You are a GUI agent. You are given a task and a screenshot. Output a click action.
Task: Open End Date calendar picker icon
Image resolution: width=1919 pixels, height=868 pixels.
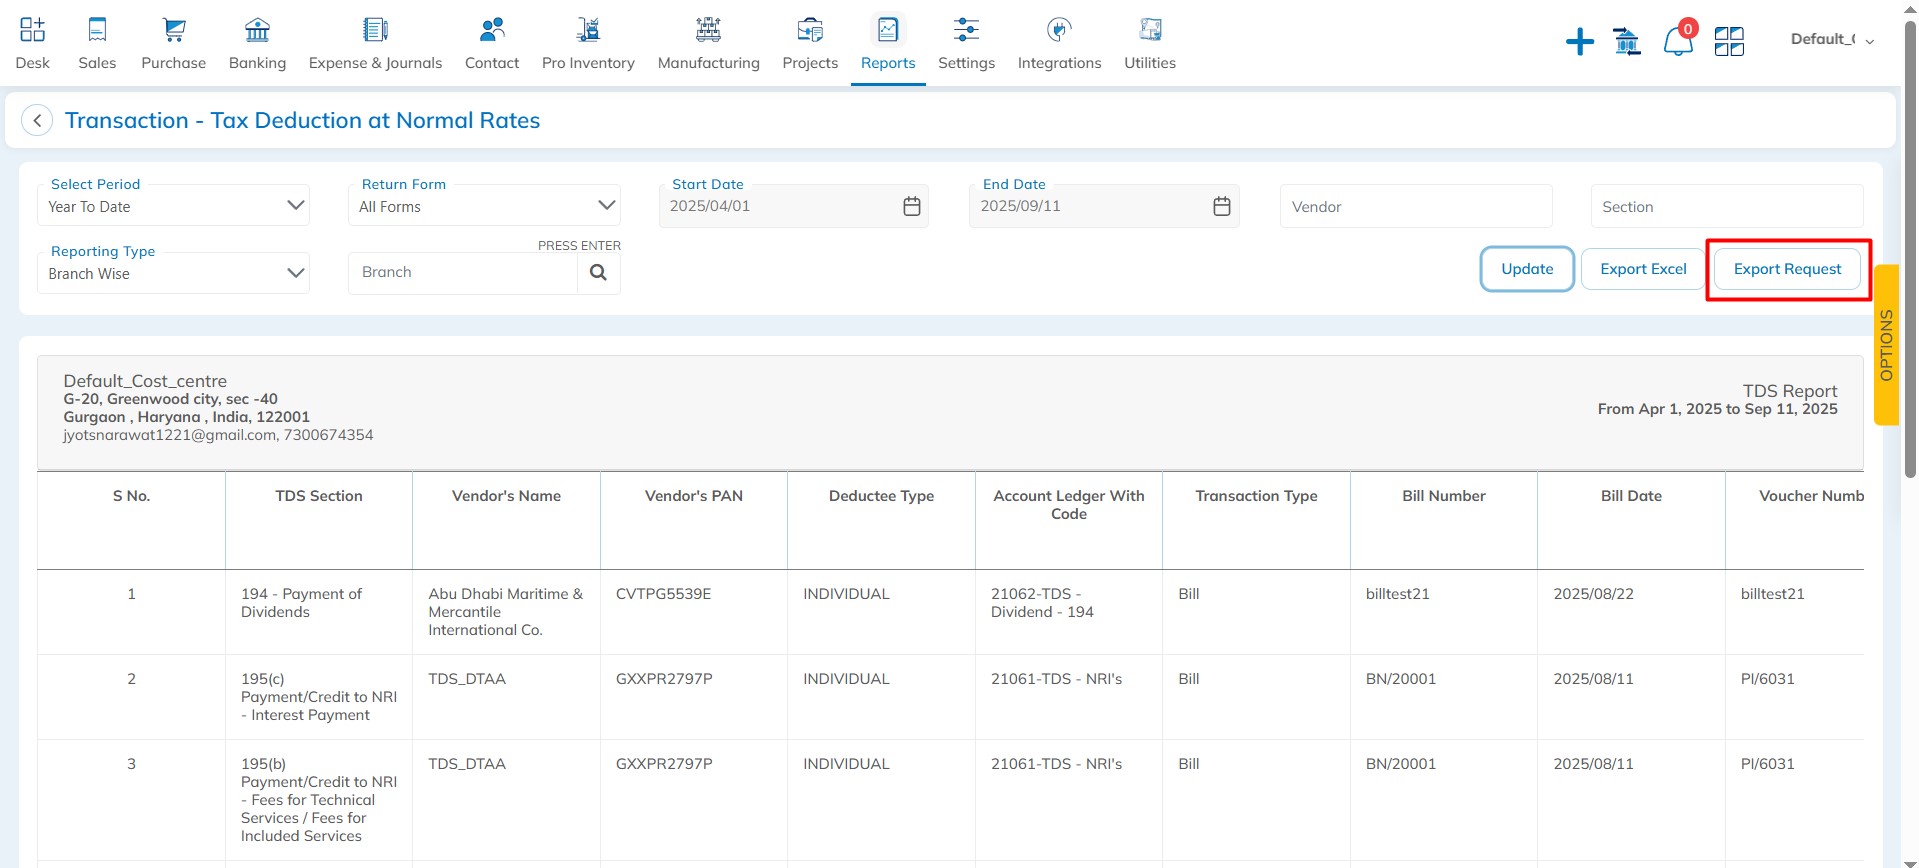(1221, 206)
